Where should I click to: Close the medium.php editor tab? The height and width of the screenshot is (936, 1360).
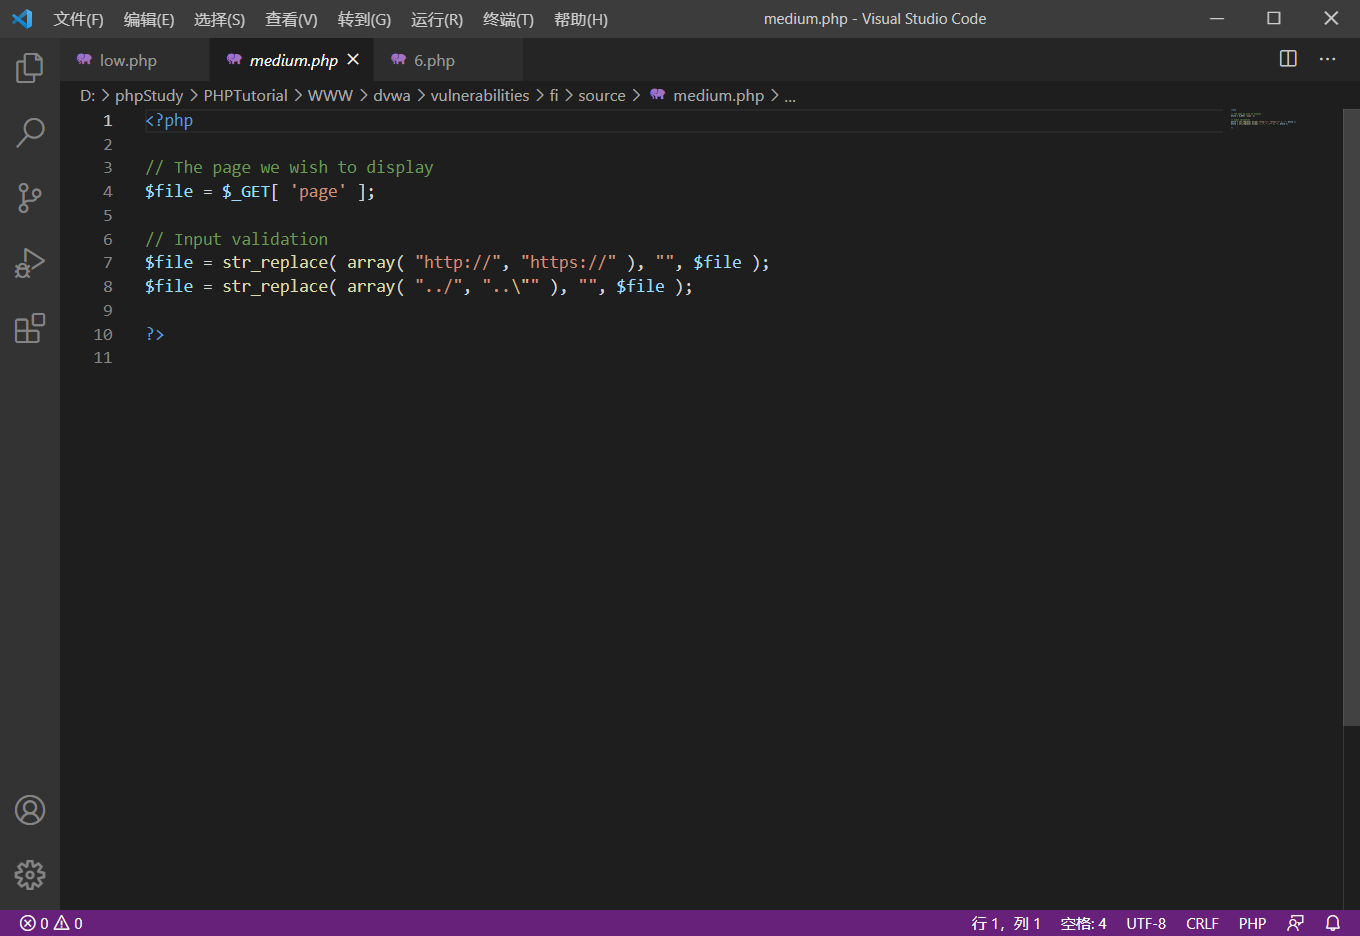click(353, 60)
